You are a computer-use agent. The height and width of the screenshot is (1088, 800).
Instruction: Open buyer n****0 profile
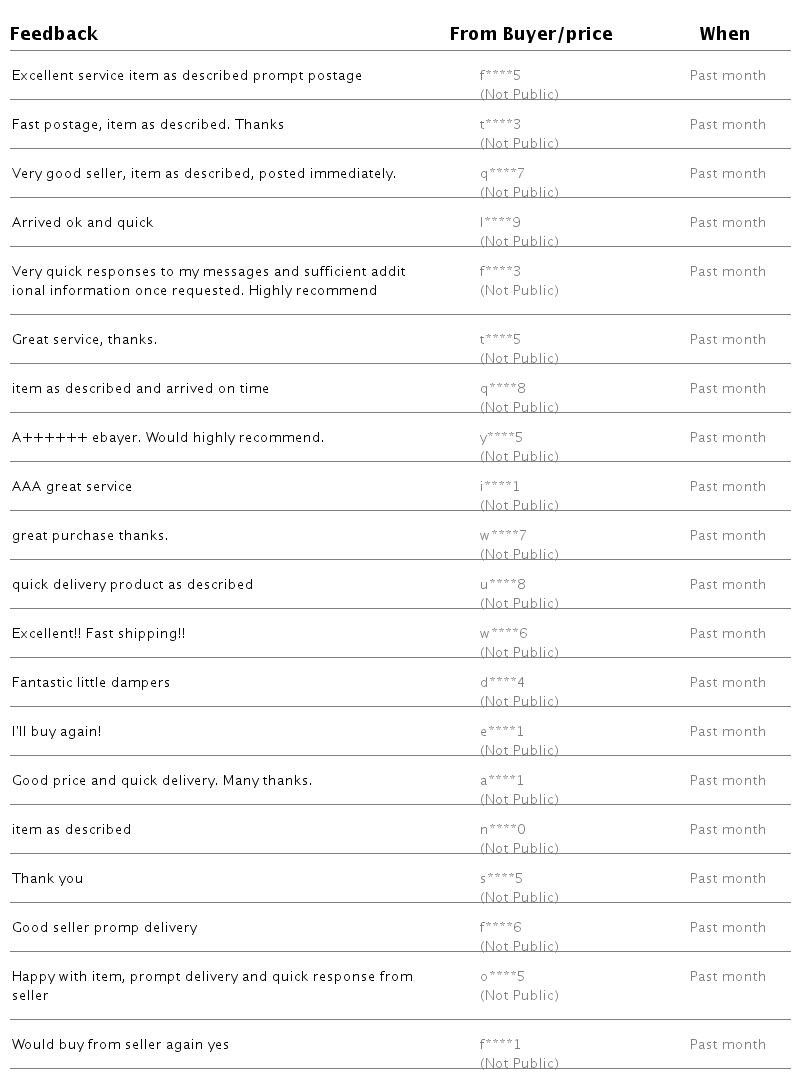click(502, 830)
